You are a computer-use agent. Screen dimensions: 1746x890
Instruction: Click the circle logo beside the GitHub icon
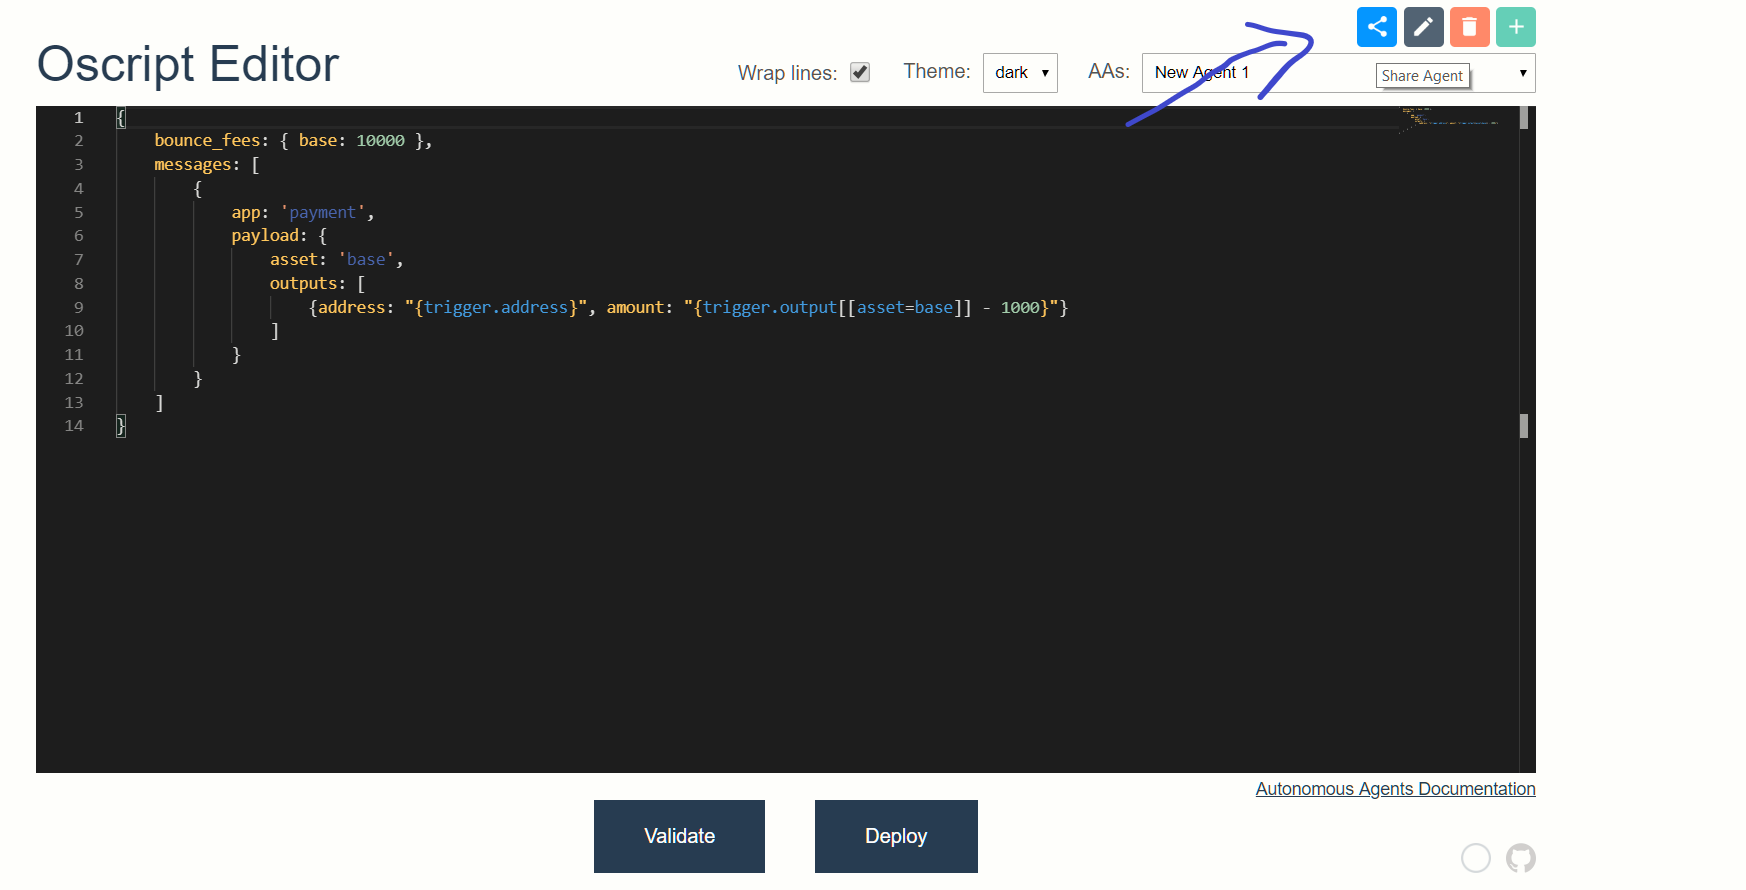[x=1476, y=858]
